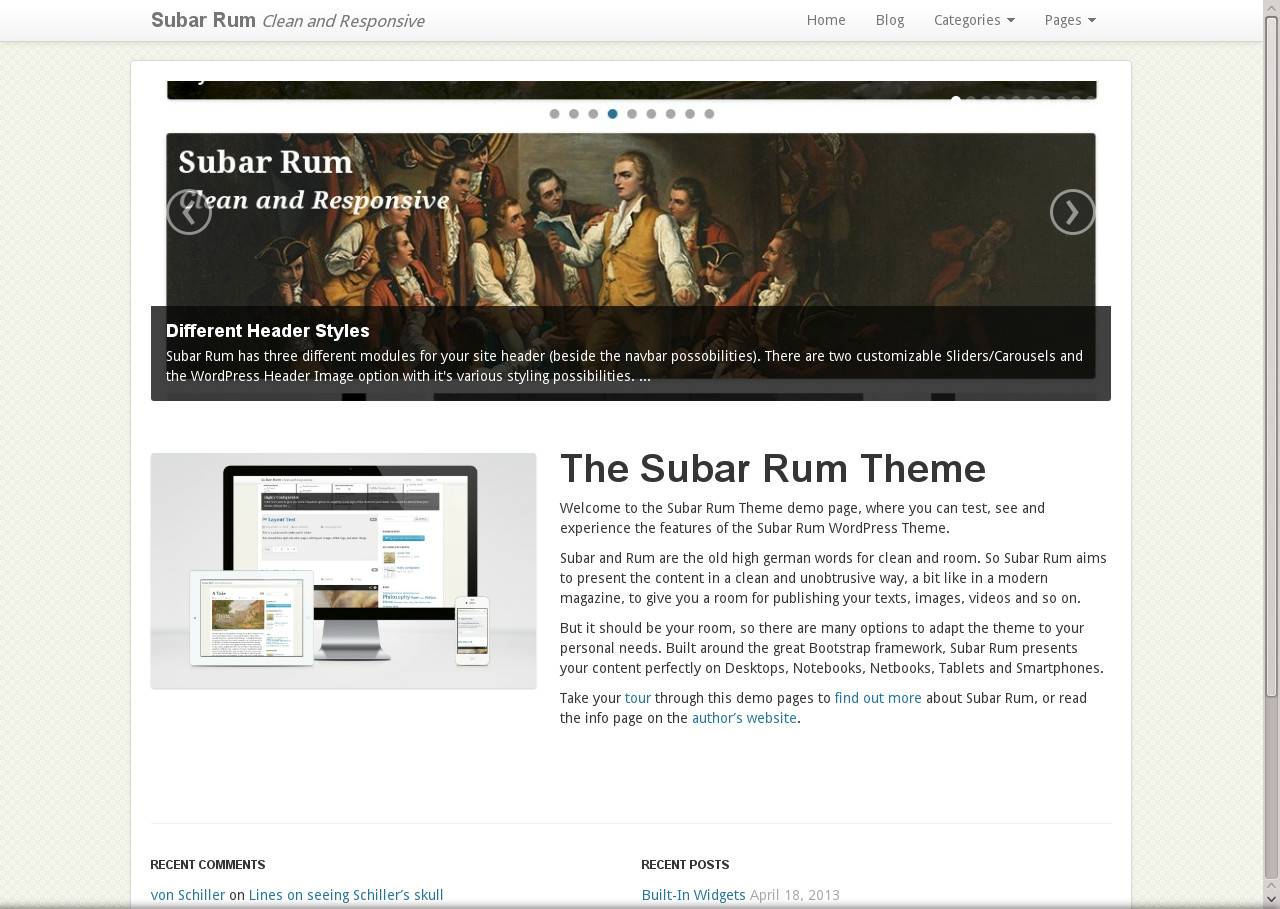Select the eighth carousel indicator dot
The image size is (1280, 909).
point(690,114)
